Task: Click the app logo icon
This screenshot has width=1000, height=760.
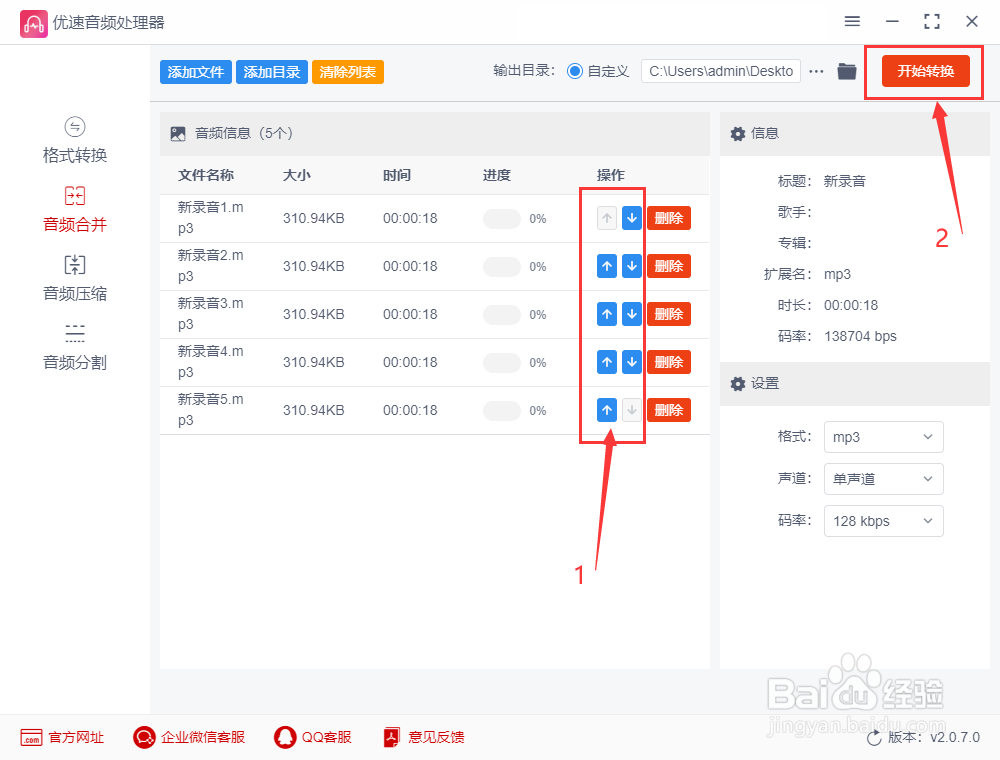Action: tap(33, 24)
